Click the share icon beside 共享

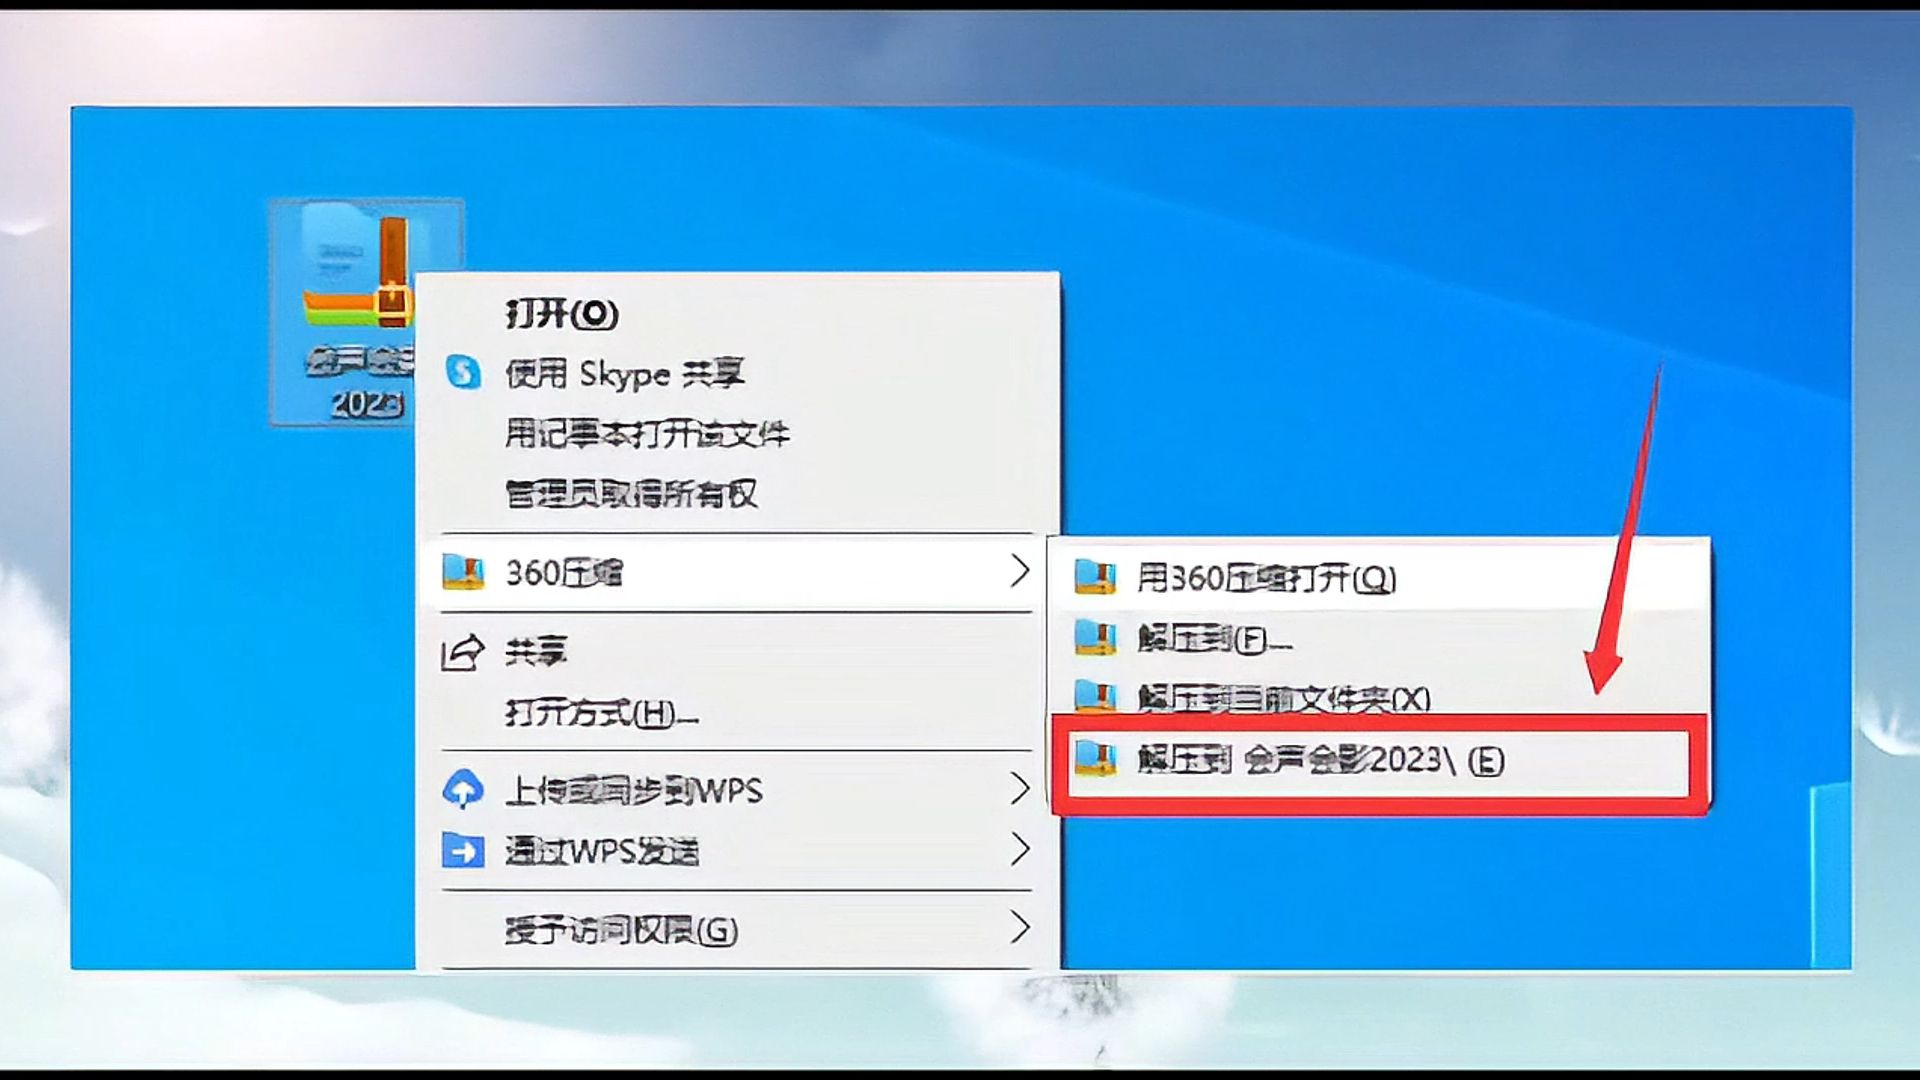pyautogui.click(x=463, y=653)
